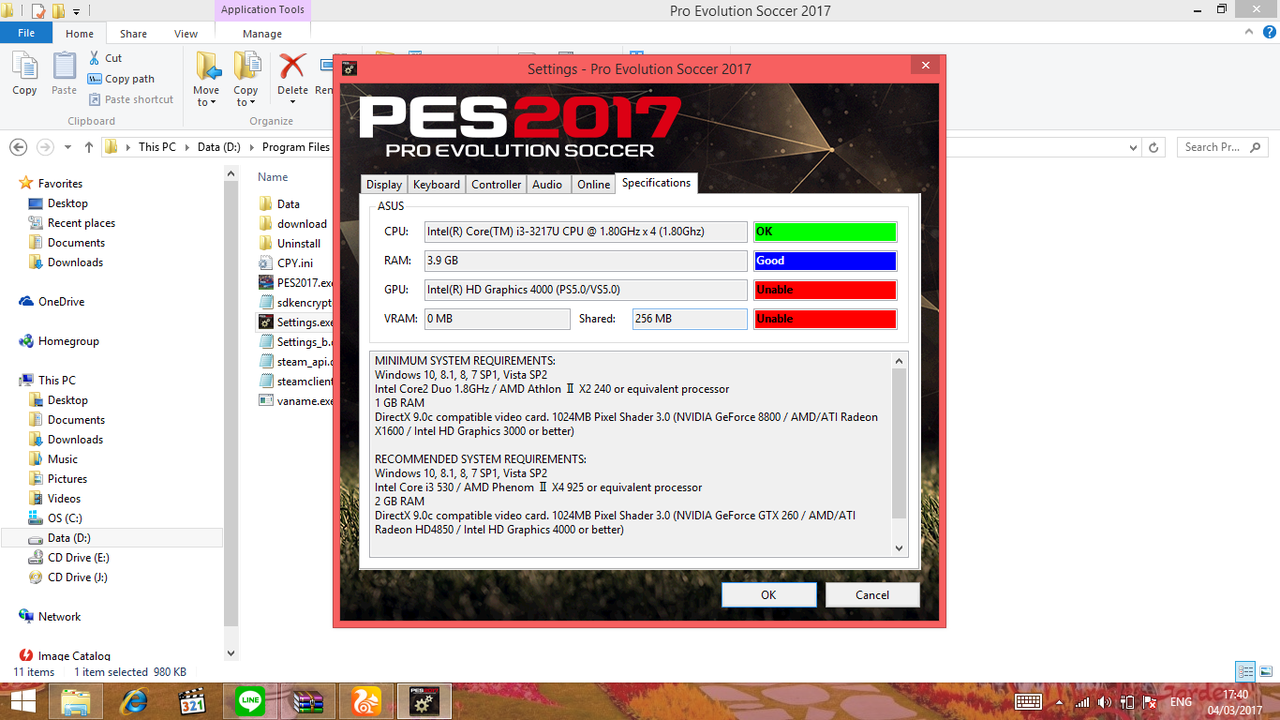
Task: Open the Manage ribbon tab
Action: click(x=262, y=33)
